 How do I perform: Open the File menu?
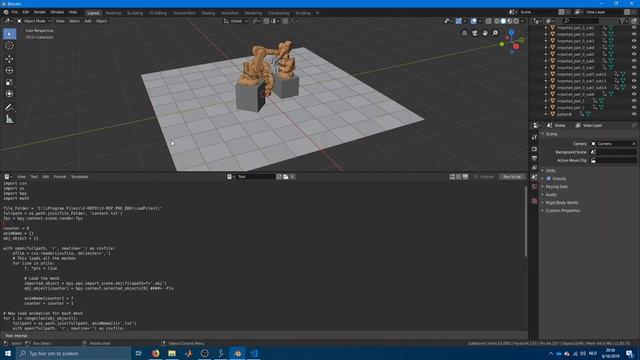pos(15,12)
